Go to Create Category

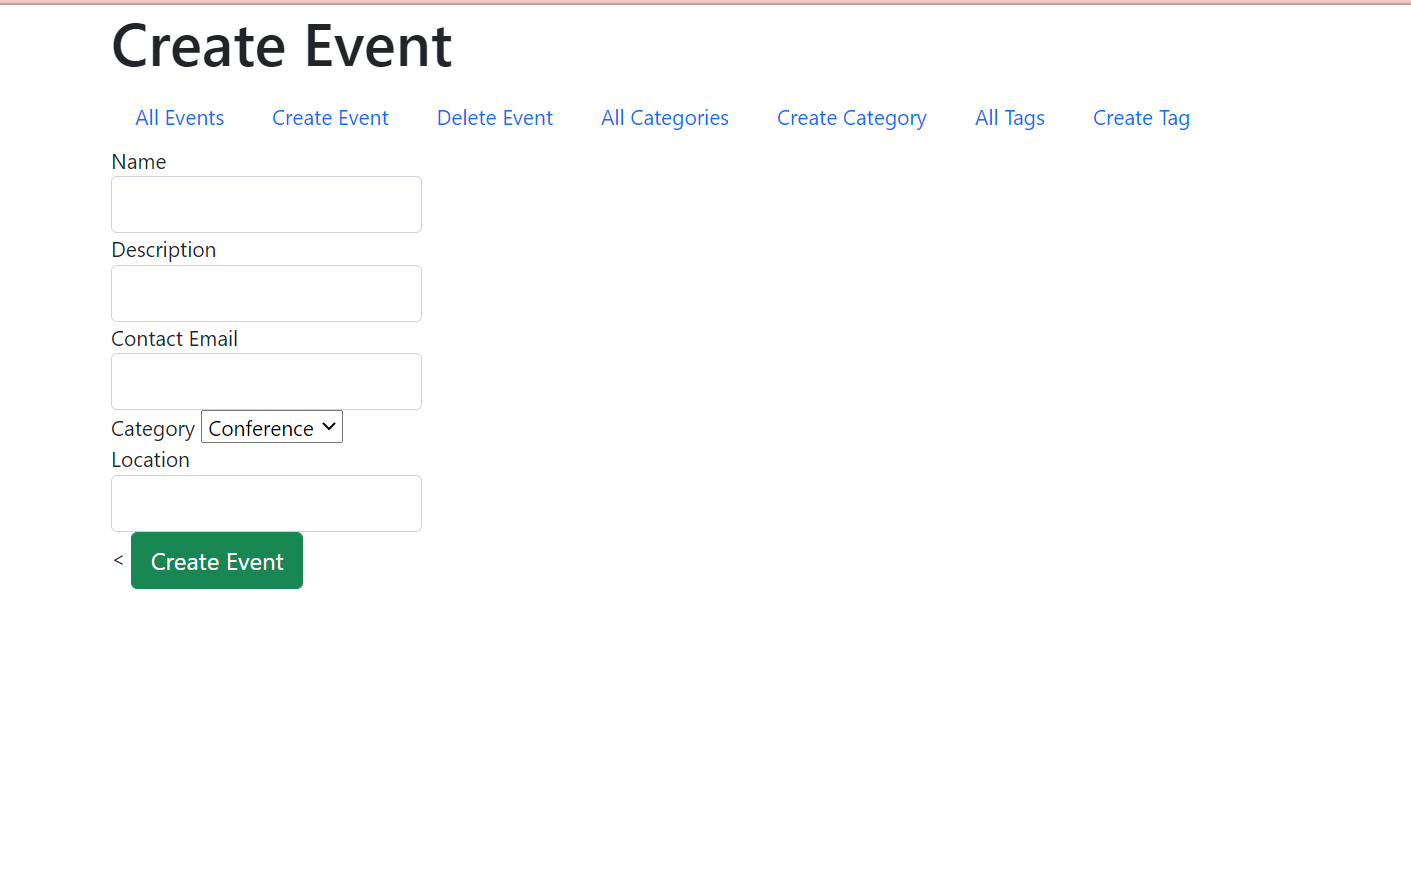click(x=851, y=117)
